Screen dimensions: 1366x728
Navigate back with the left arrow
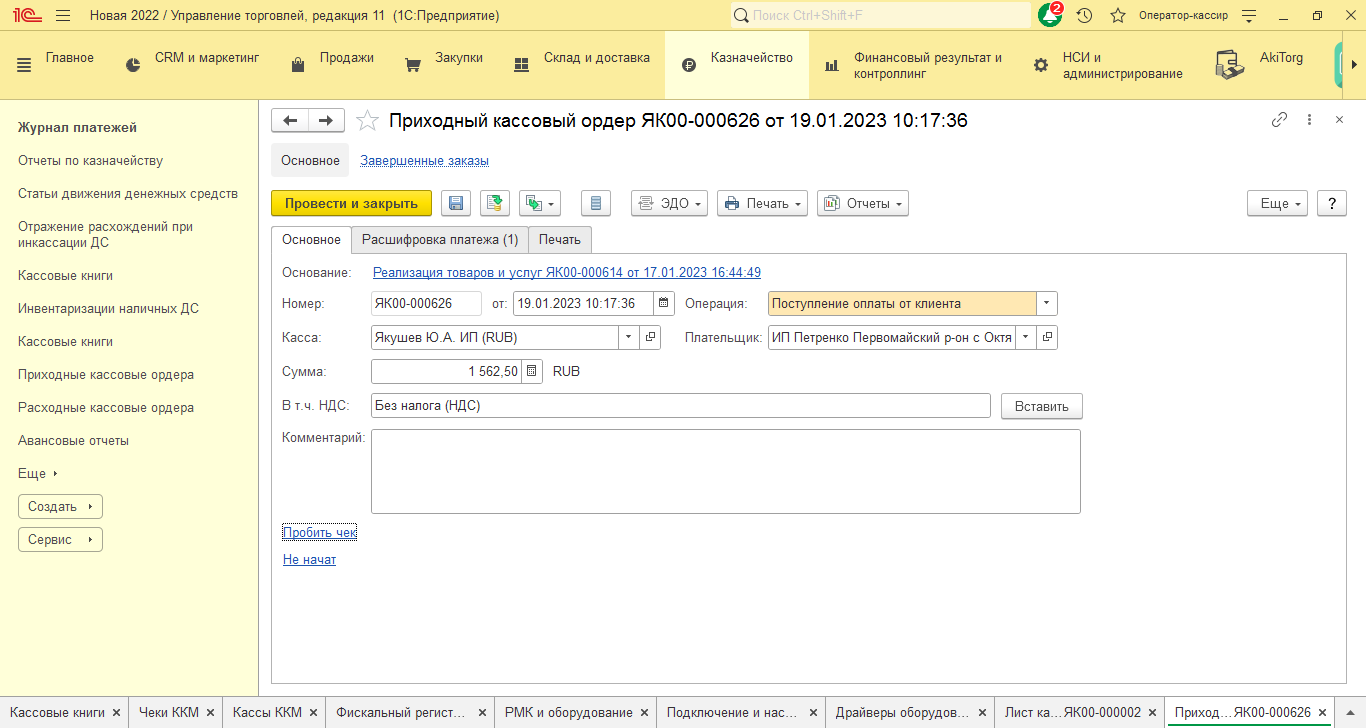point(290,120)
